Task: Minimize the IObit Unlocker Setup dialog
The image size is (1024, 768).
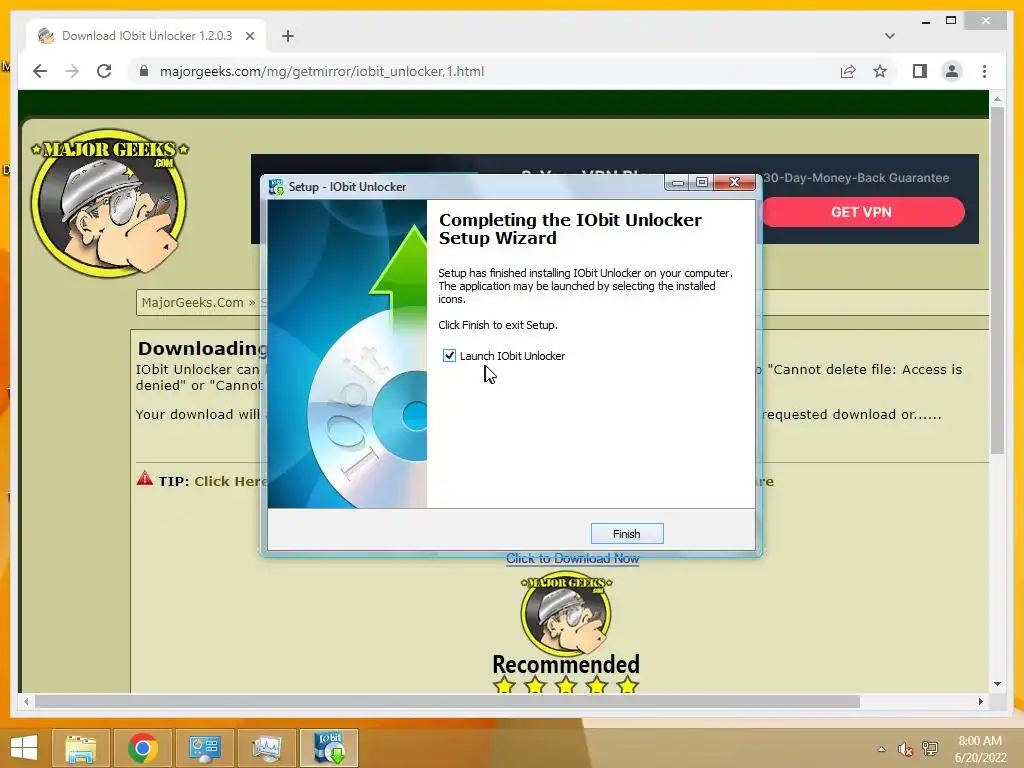Action: tap(678, 183)
